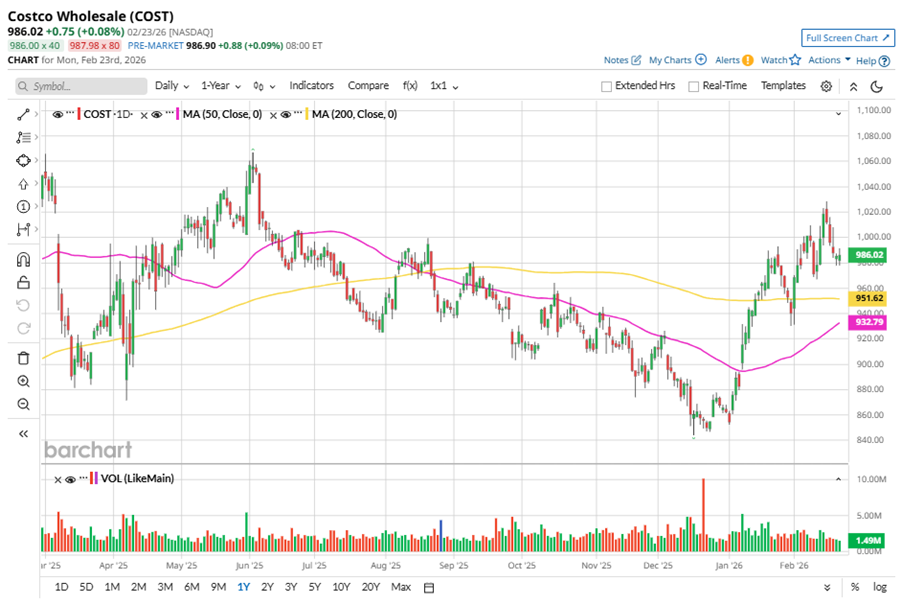Select the numbered label annotation tool
902x604 pixels.
point(23,207)
